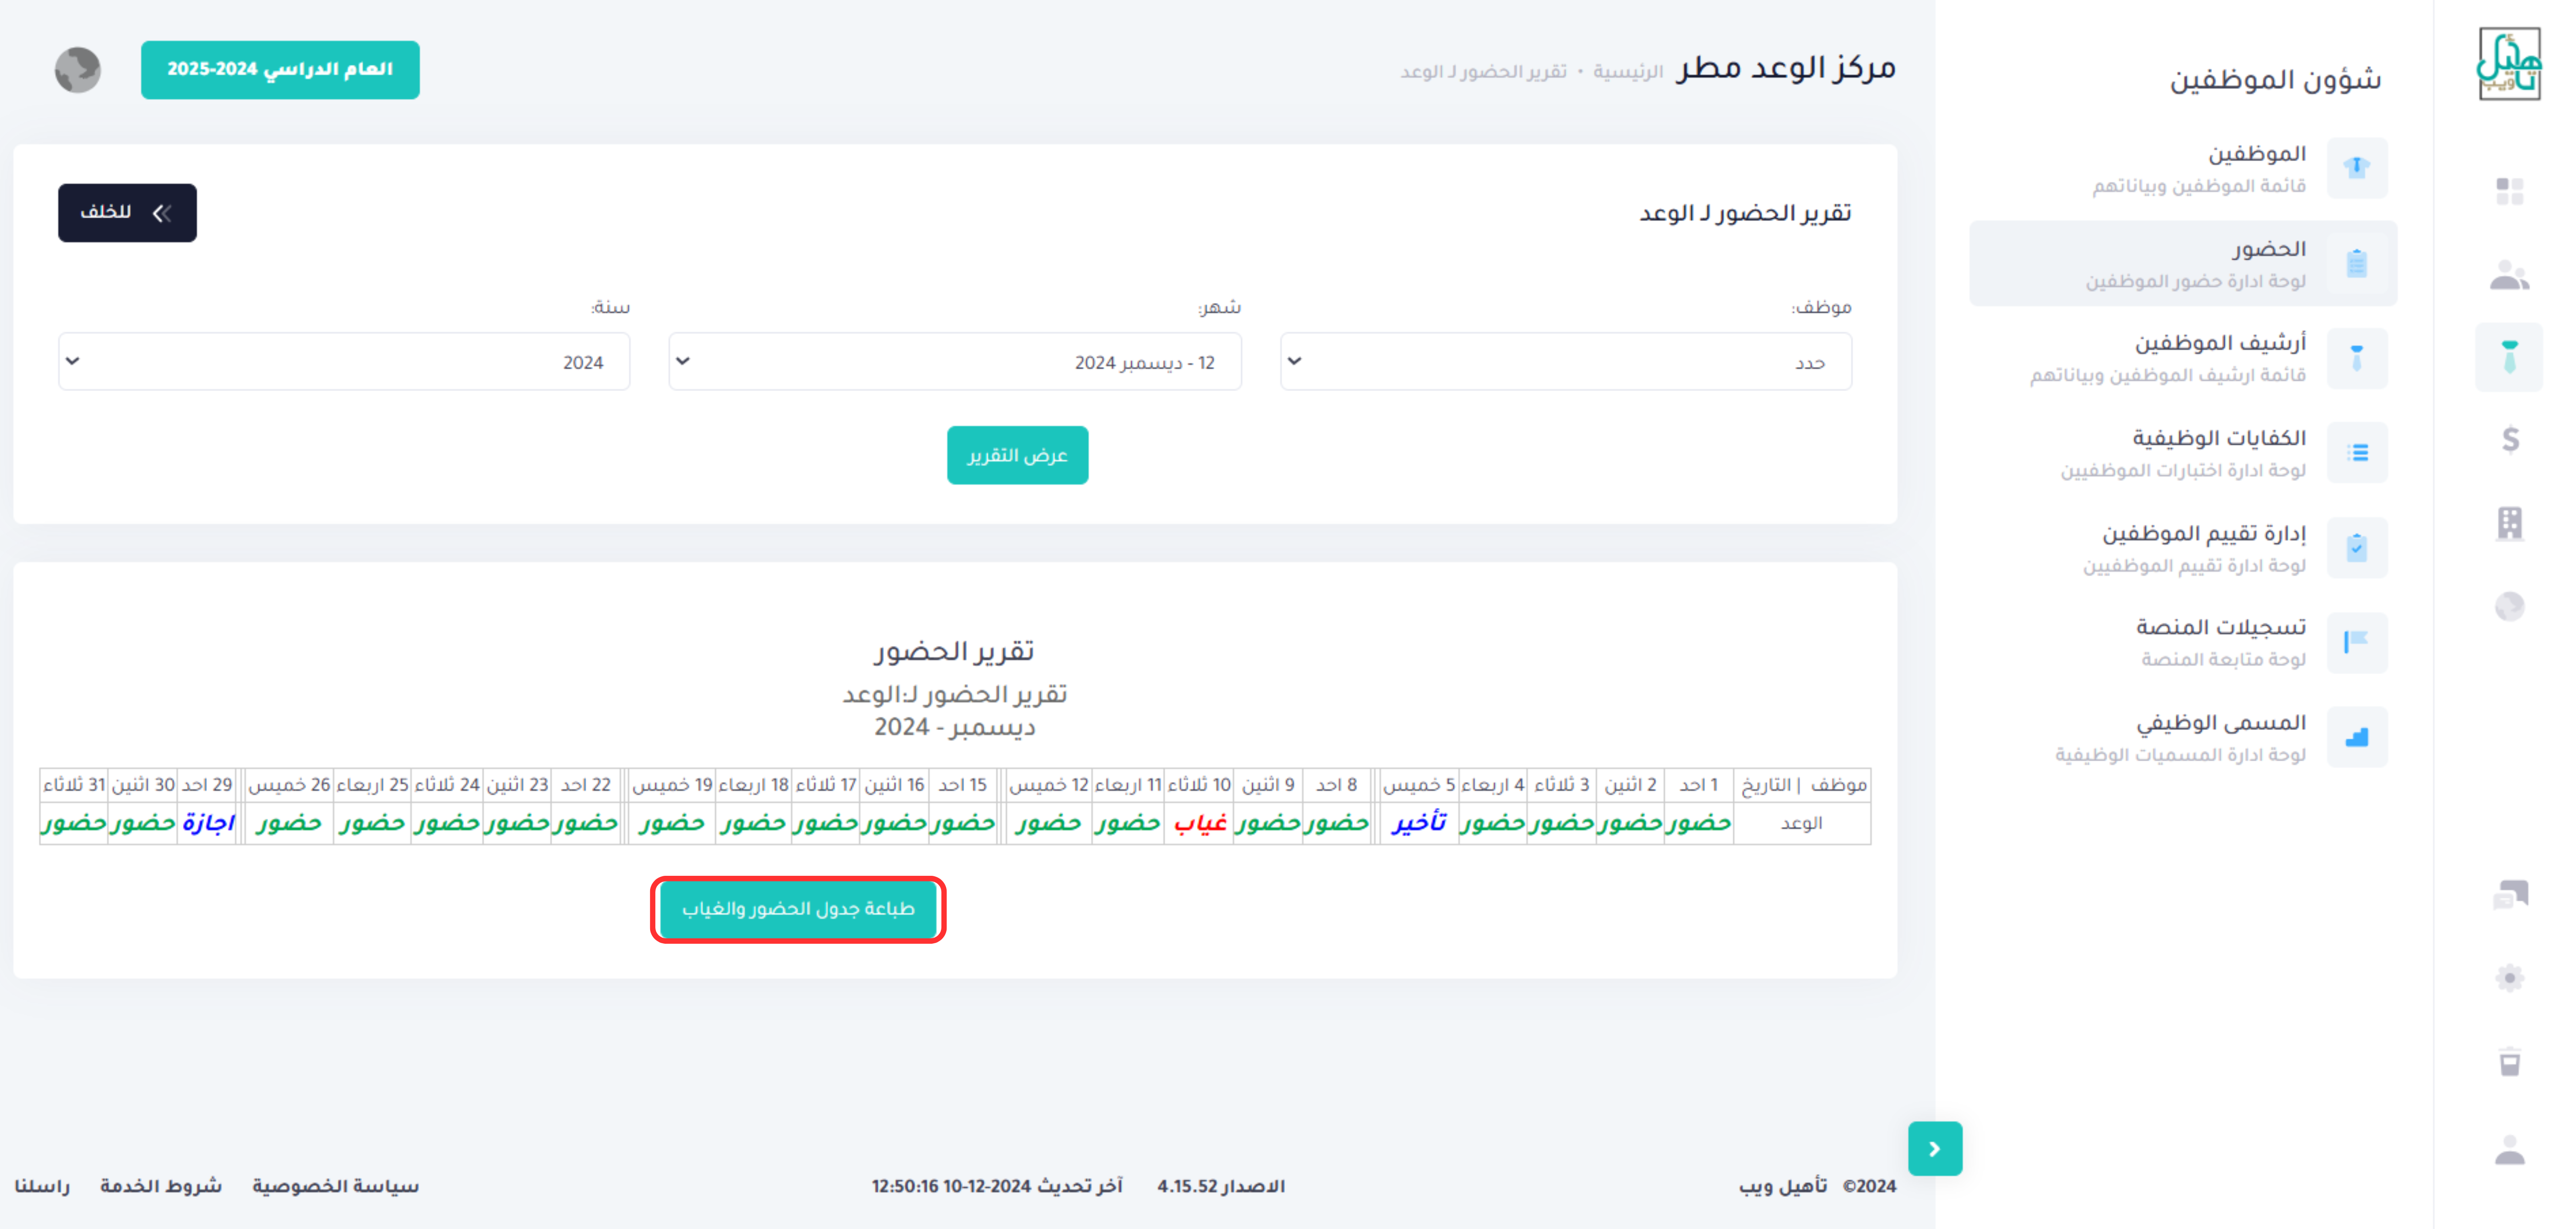The image size is (2576, 1229).
Task: Open إدارة تقييم الموظفين menu item
Action: [2183, 547]
